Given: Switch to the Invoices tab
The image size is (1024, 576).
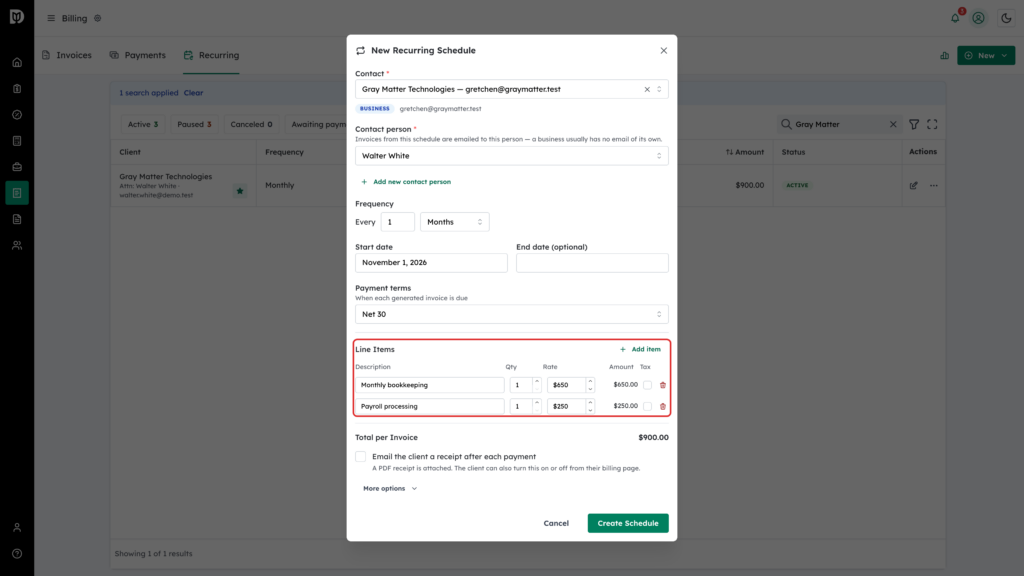Looking at the screenshot, I should click(x=67, y=56).
